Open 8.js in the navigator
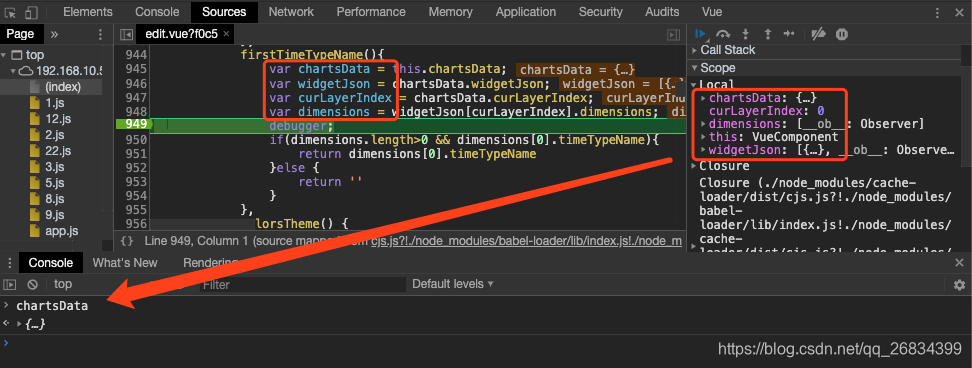Screen dimensions: 972x368 [x=54, y=199]
